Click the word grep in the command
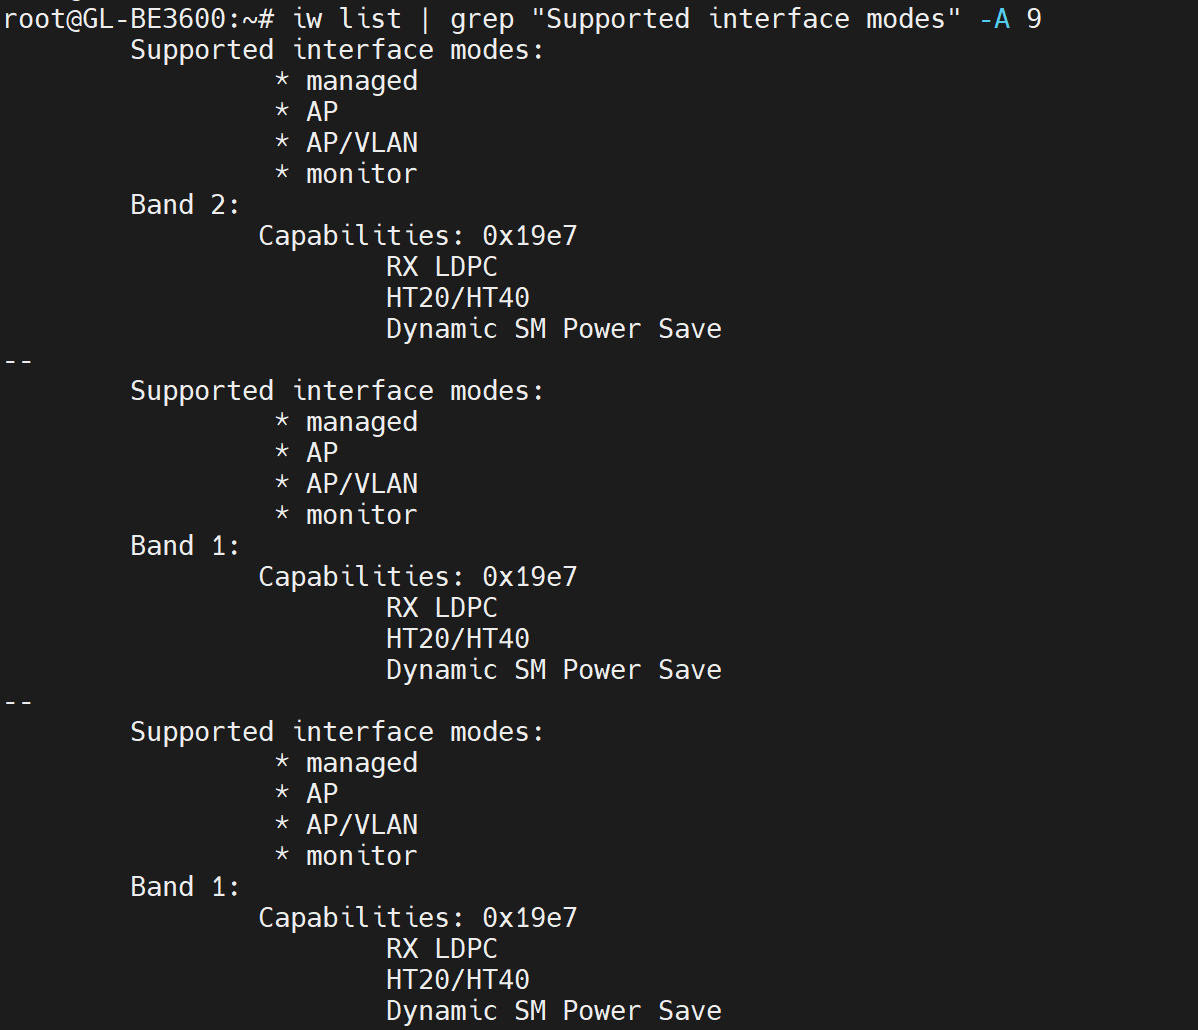This screenshot has height=1030, width=1198. point(481,18)
